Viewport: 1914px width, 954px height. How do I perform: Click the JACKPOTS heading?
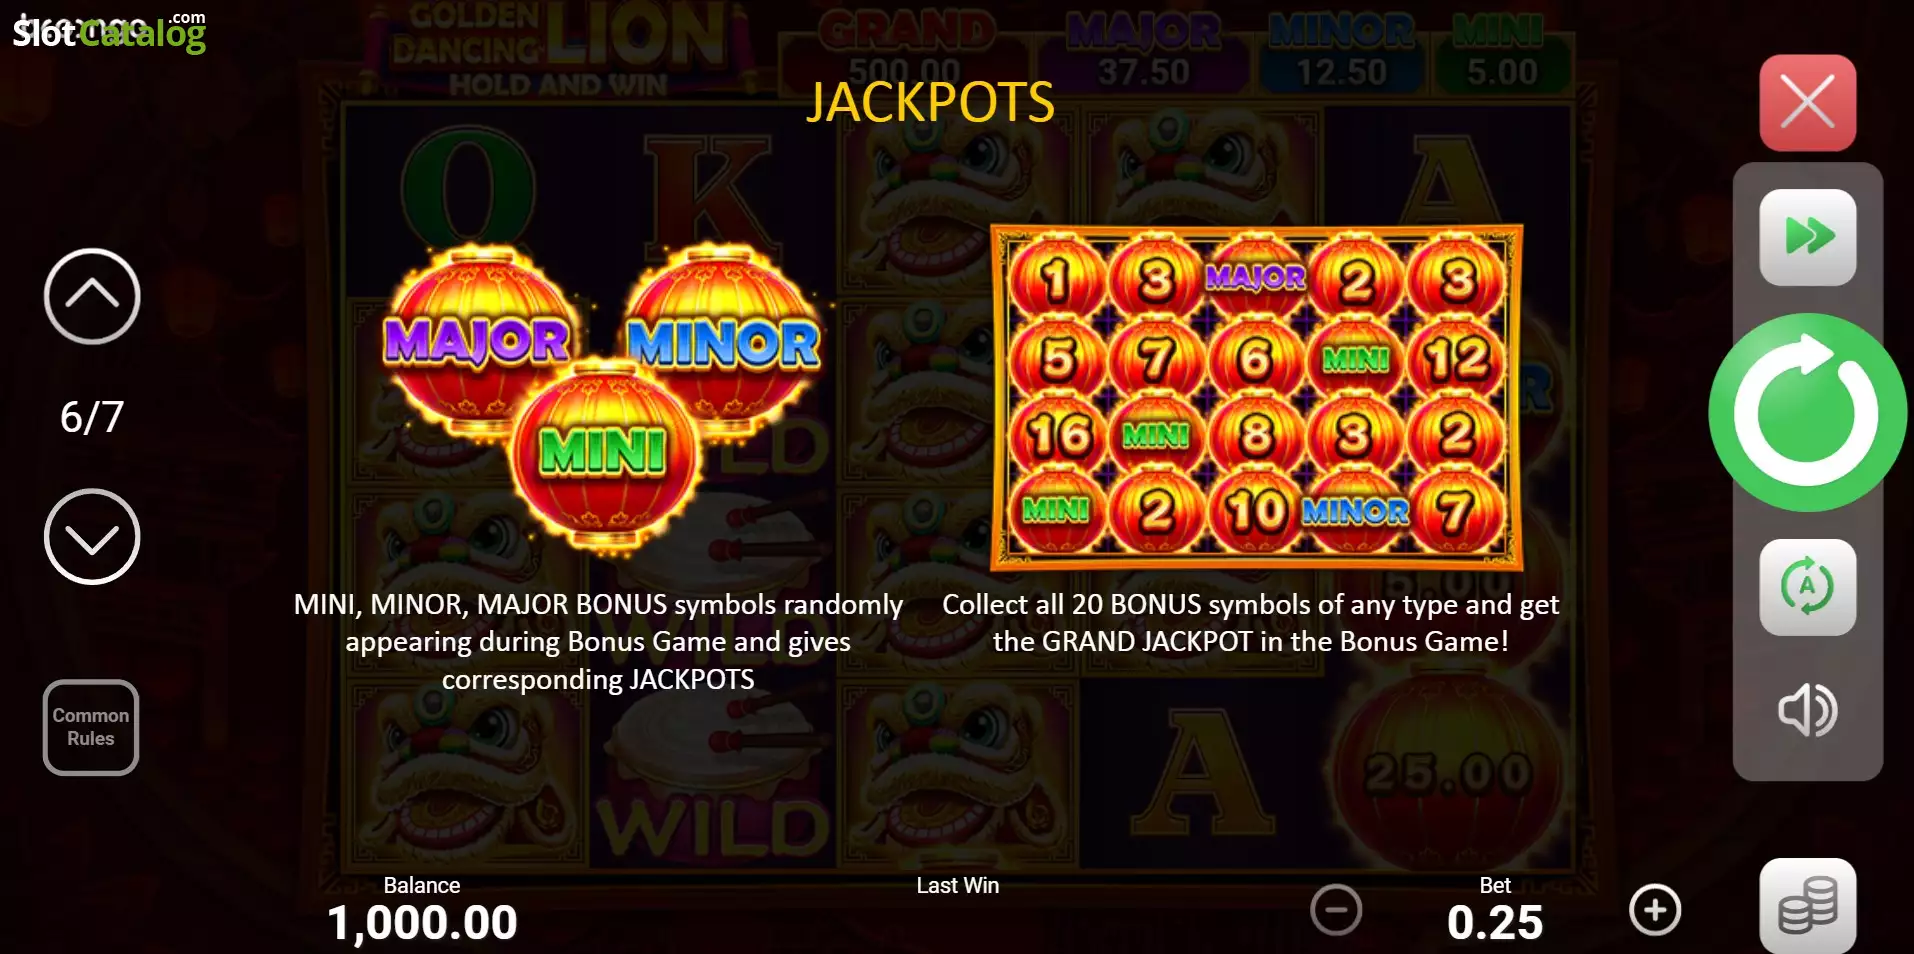[x=930, y=102]
